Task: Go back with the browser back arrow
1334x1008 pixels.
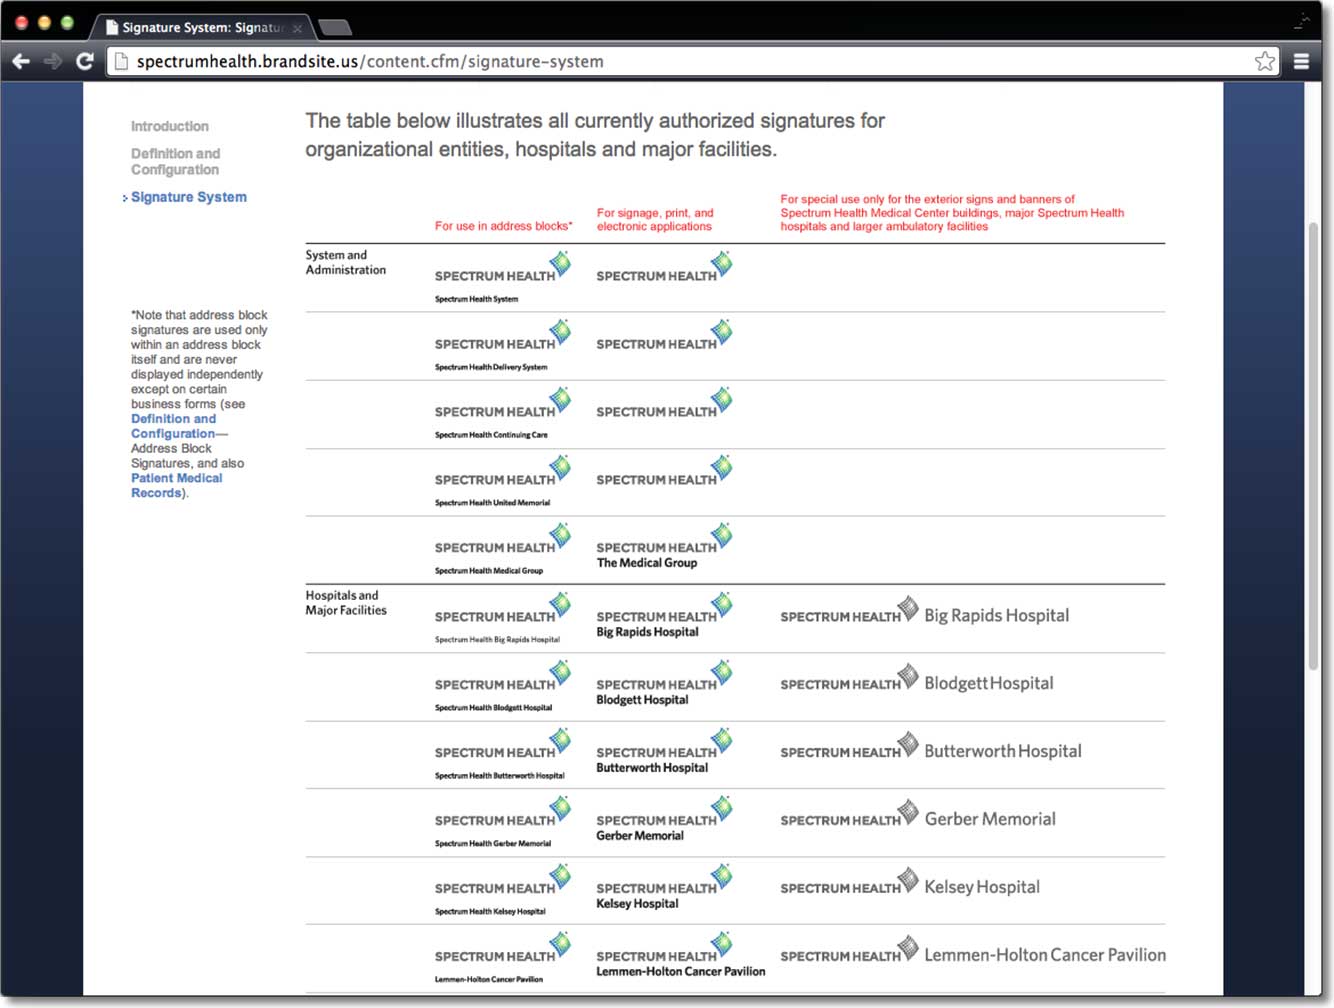Action: [x=21, y=61]
